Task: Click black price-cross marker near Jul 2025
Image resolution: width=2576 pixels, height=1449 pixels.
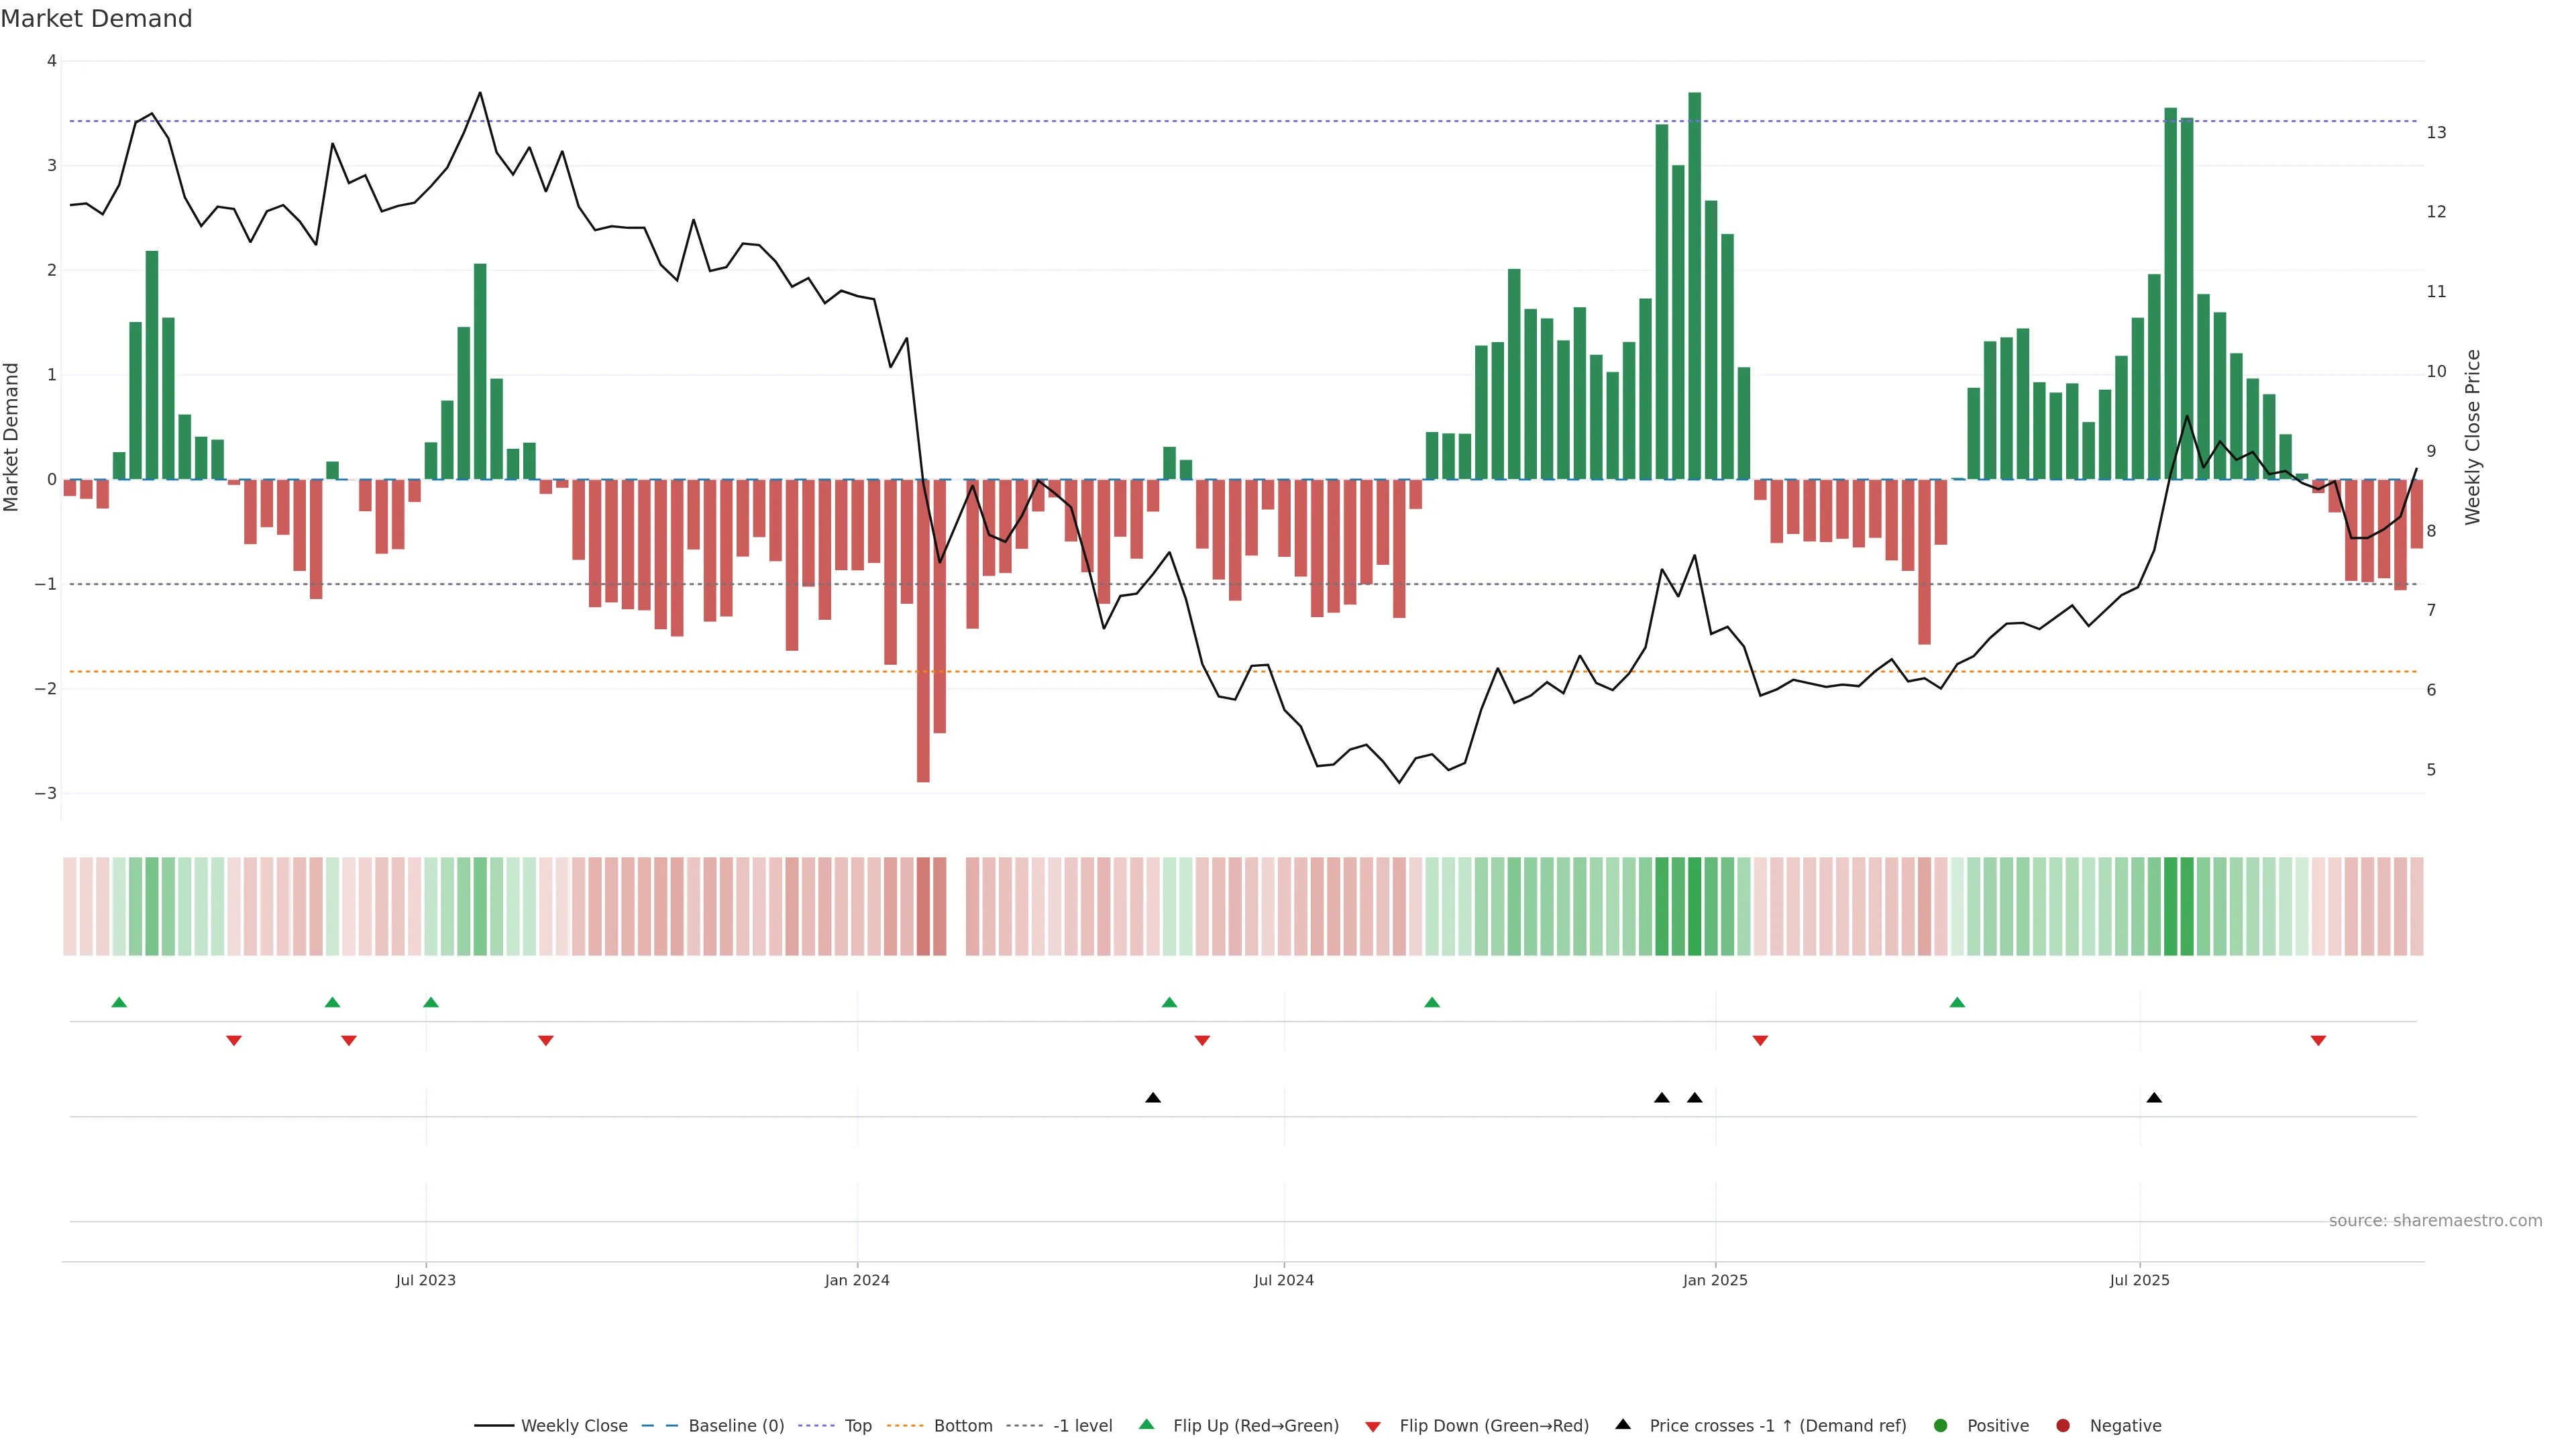Action: [x=2154, y=1098]
